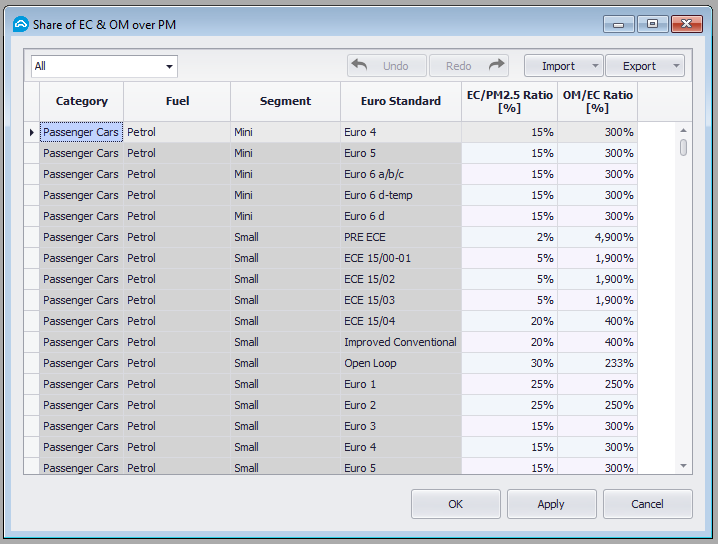Select OM/EC value 233% for Open Loop
Screen dimensions: 718x544
[598, 363]
